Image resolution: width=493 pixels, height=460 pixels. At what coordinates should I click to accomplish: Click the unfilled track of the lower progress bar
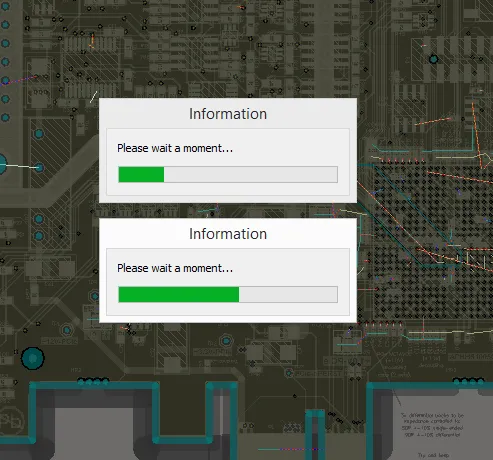click(x=288, y=294)
